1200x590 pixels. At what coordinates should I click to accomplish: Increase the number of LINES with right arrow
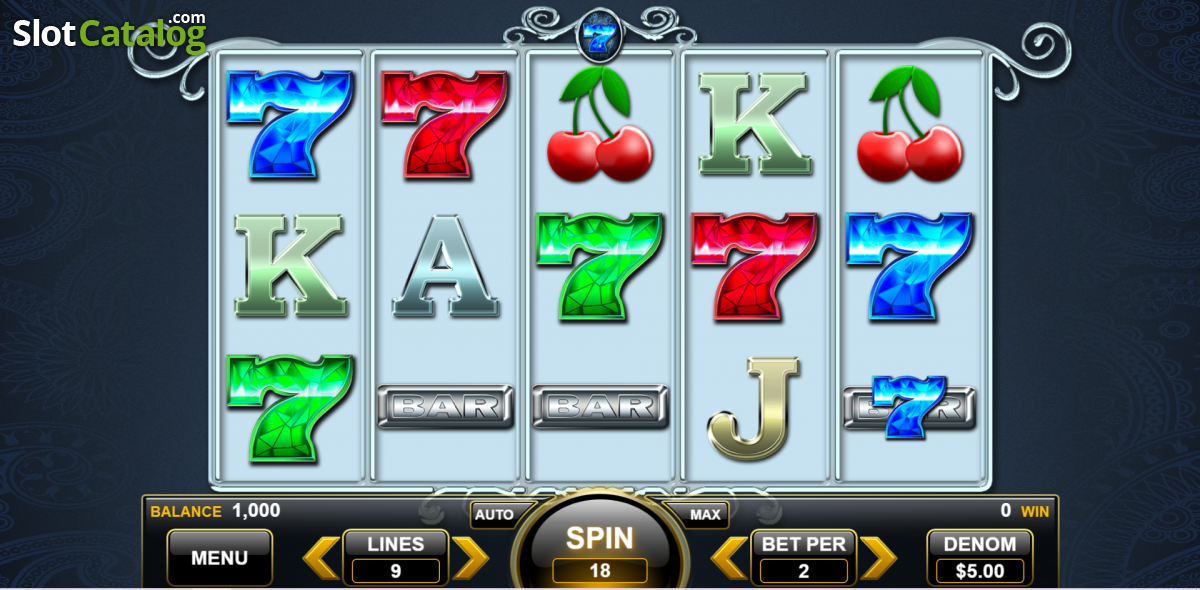(470, 557)
